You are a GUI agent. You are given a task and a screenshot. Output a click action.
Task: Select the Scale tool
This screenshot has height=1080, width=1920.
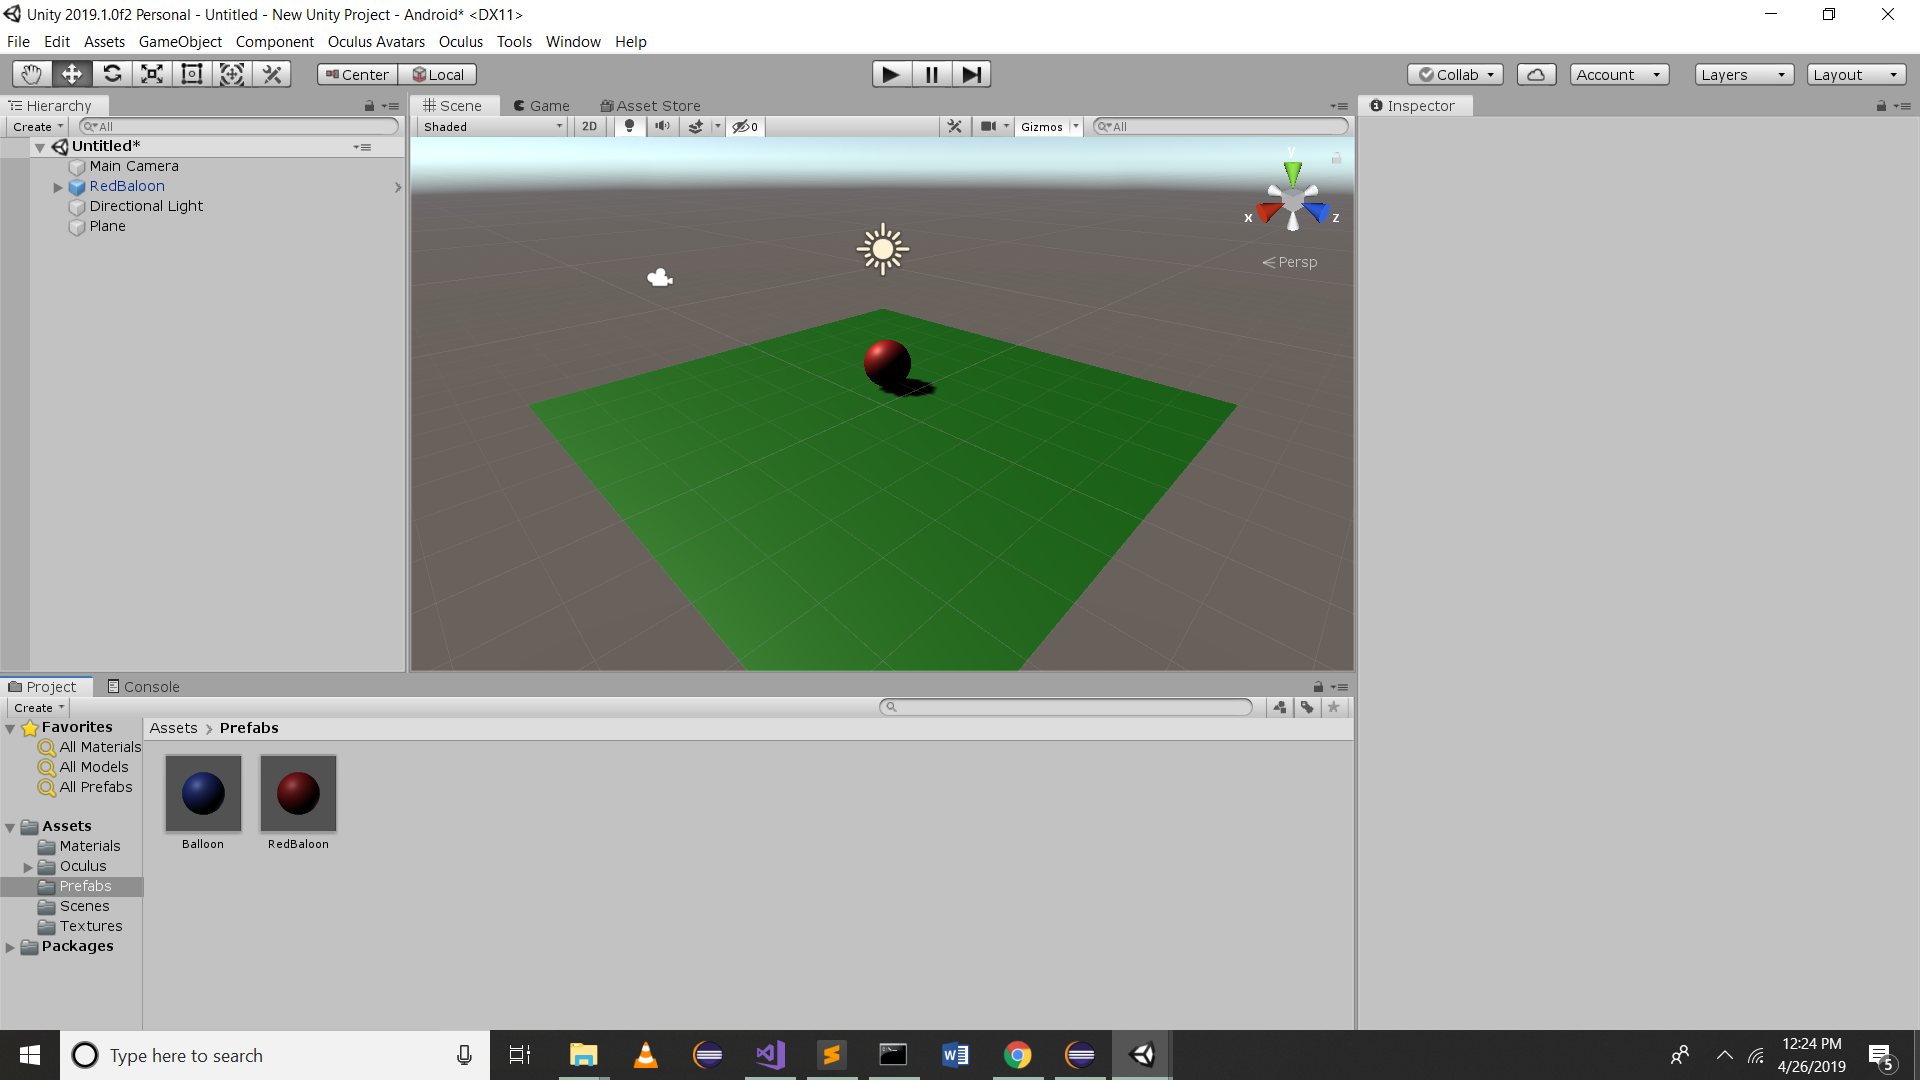click(x=152, y=74)
